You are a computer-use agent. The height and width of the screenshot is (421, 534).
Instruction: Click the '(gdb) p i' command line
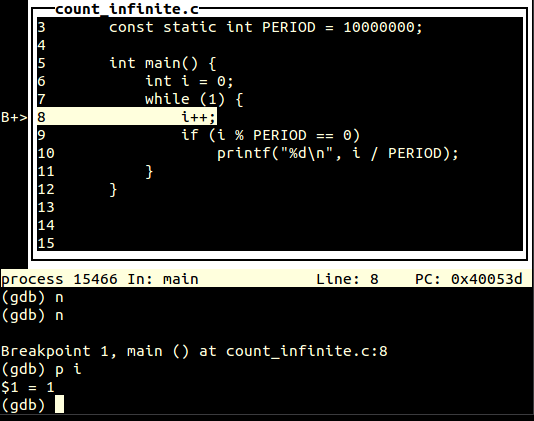coord(41,369)
